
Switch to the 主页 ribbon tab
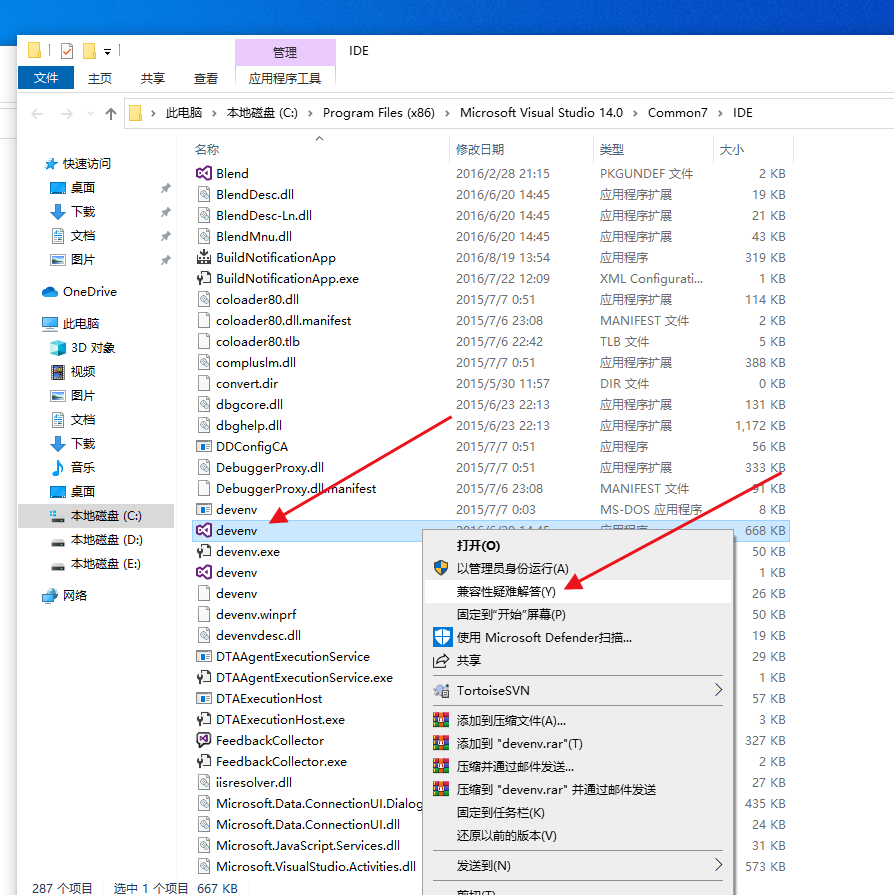coord(100,78)
